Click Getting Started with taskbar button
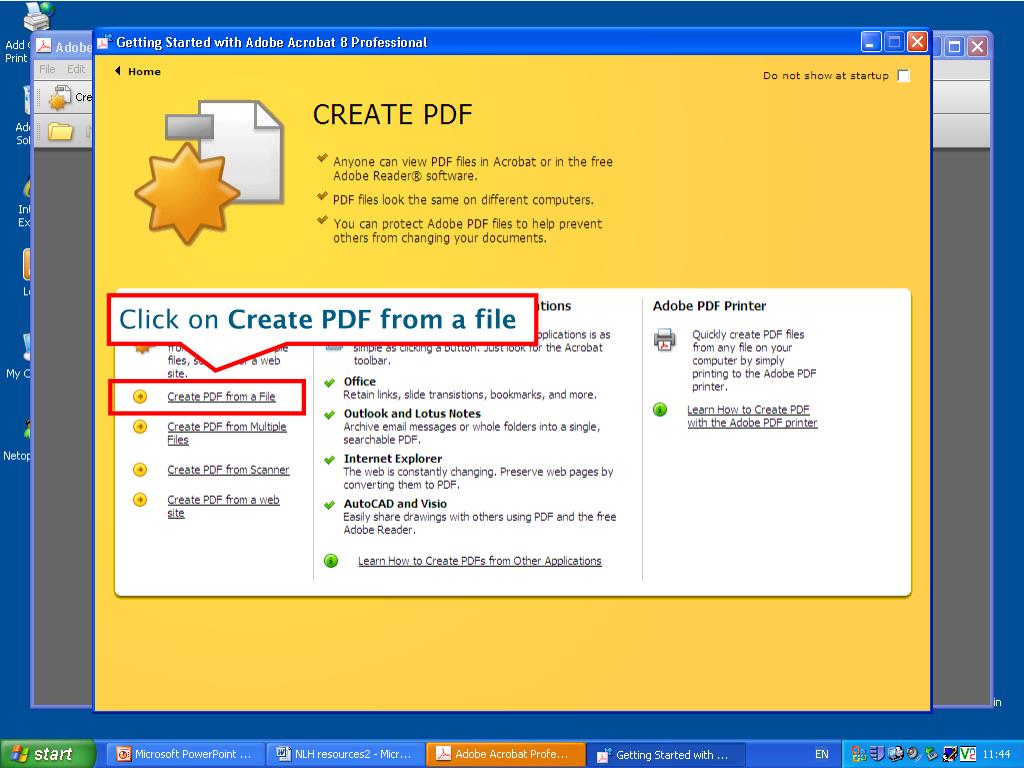 [665, 754]
